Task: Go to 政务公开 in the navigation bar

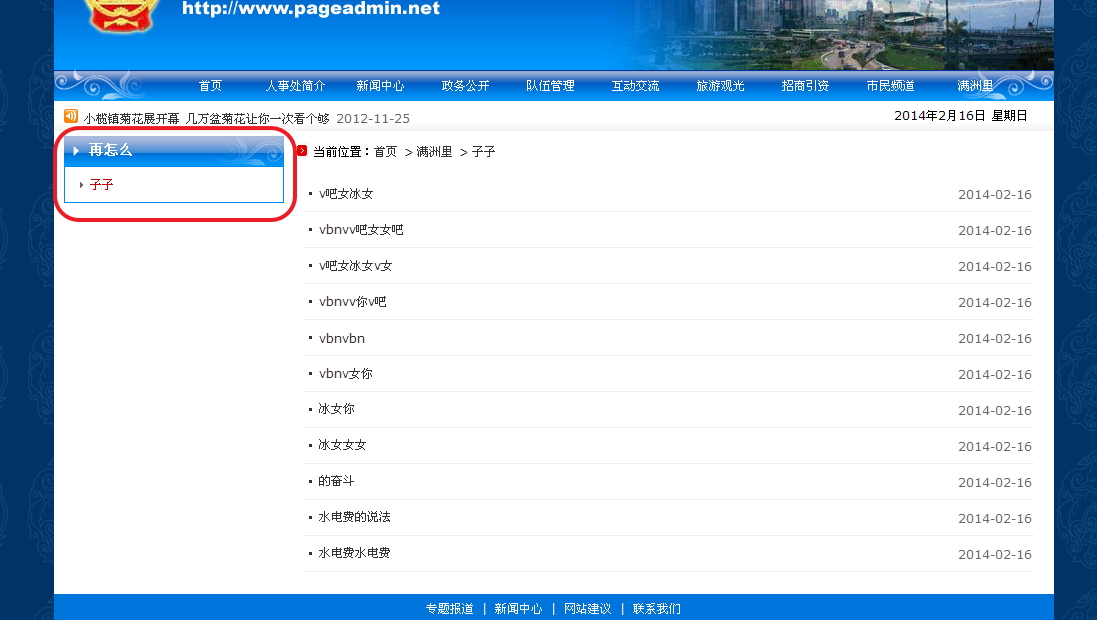Action: (x=465, y=86)
